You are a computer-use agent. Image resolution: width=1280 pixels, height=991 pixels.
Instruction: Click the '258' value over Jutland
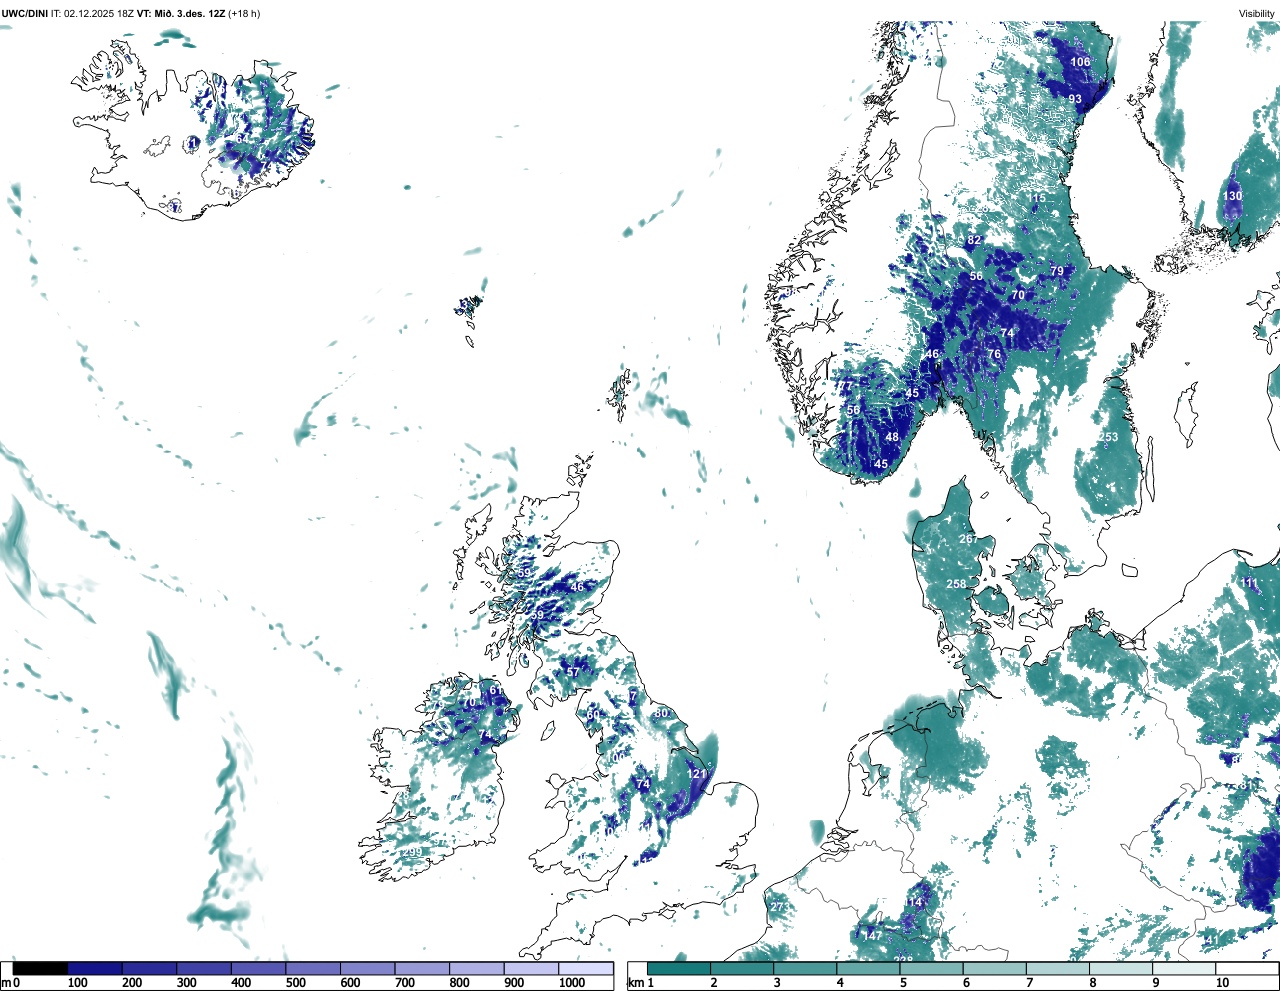pyautogui.click(x=956, y=584)
